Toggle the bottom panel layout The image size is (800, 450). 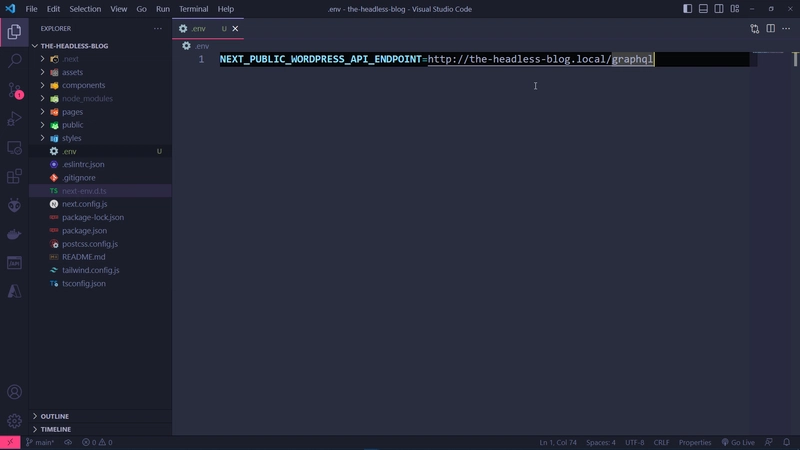[703, 9]
